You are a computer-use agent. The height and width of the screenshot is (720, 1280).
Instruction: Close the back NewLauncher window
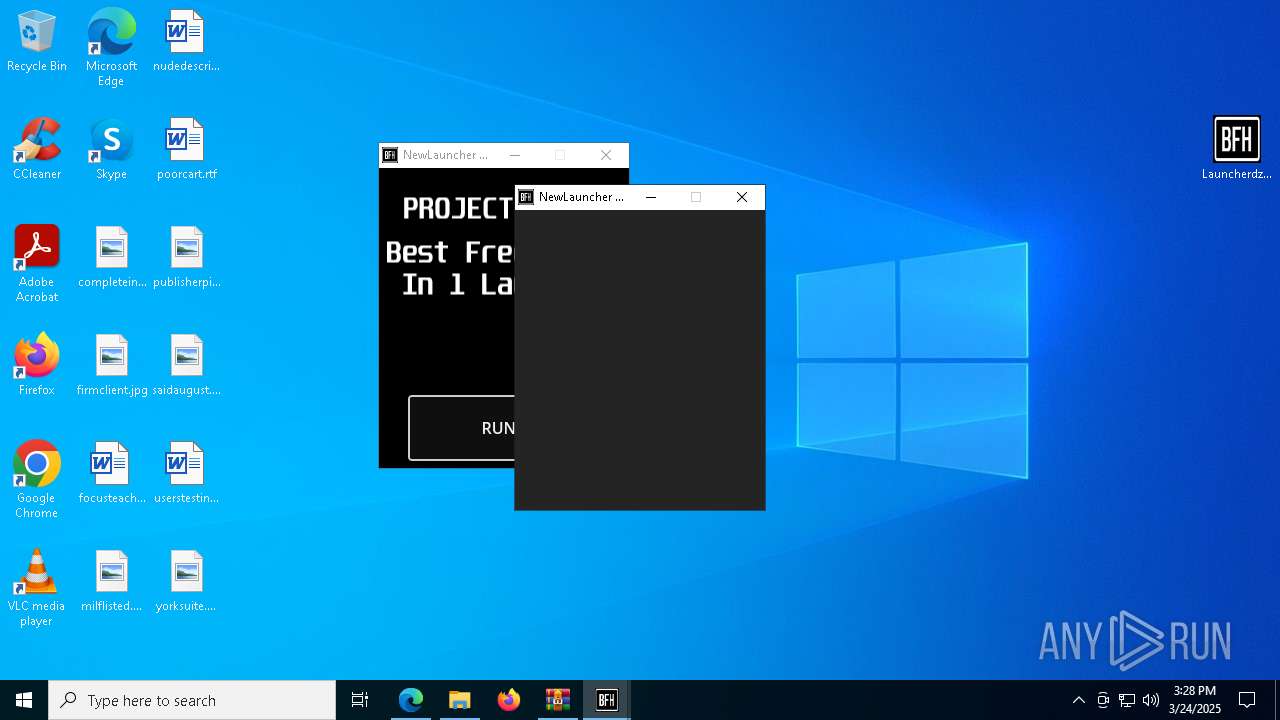point(606,155)
